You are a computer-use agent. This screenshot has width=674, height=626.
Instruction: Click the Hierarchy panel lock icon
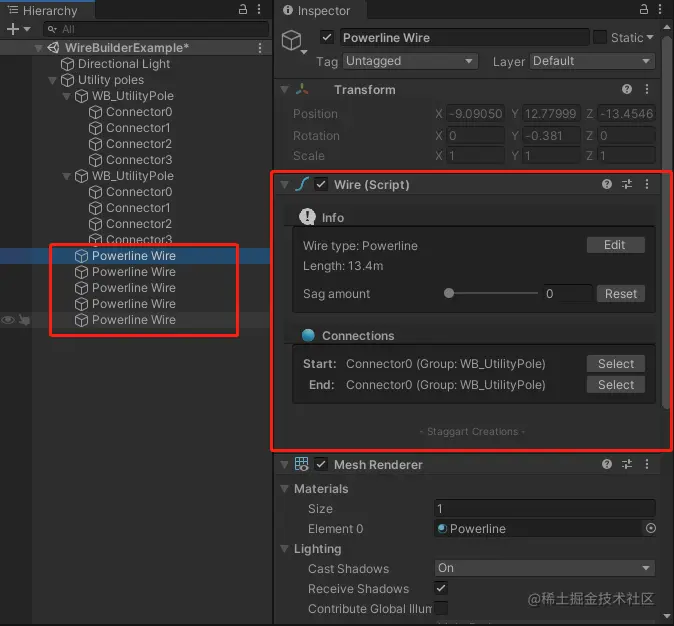pos(243,9)
